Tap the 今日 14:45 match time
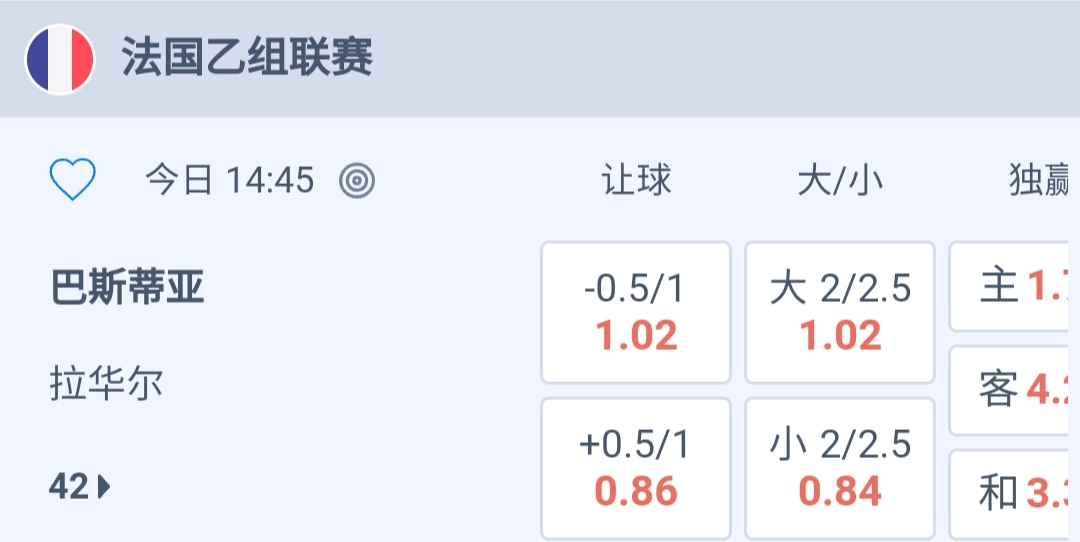The height and width of the screenshot is (542, 1080). point(229,181)
